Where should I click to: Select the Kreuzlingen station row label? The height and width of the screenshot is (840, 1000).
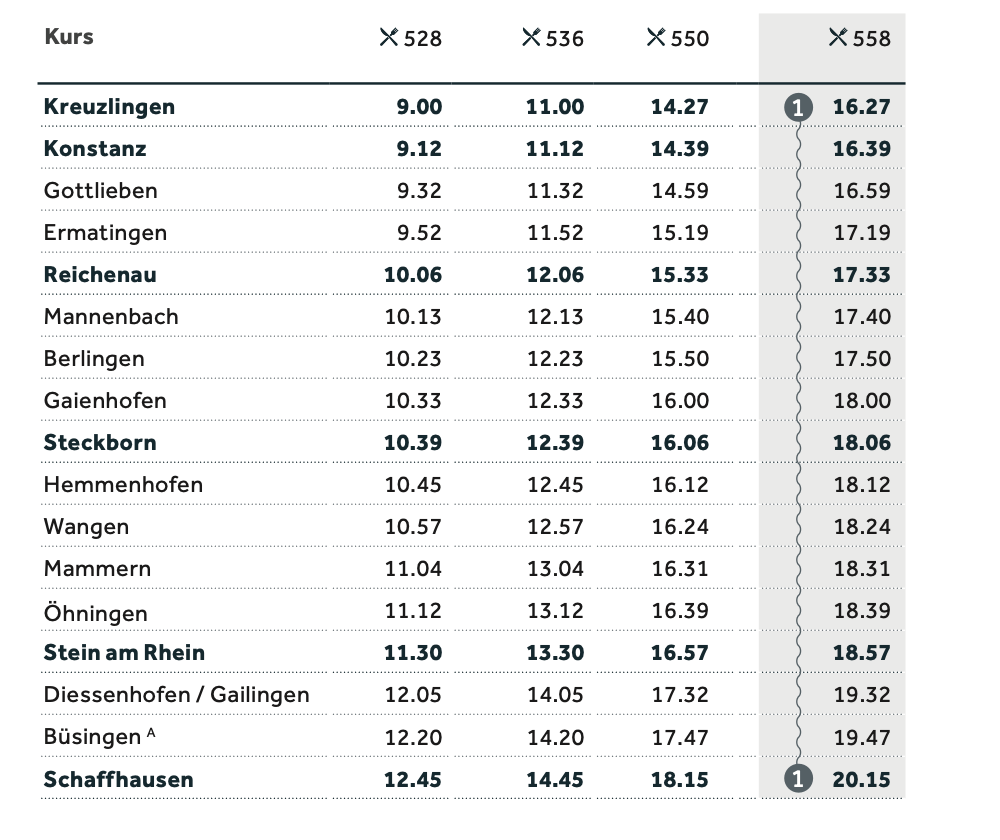pos(109,107)
